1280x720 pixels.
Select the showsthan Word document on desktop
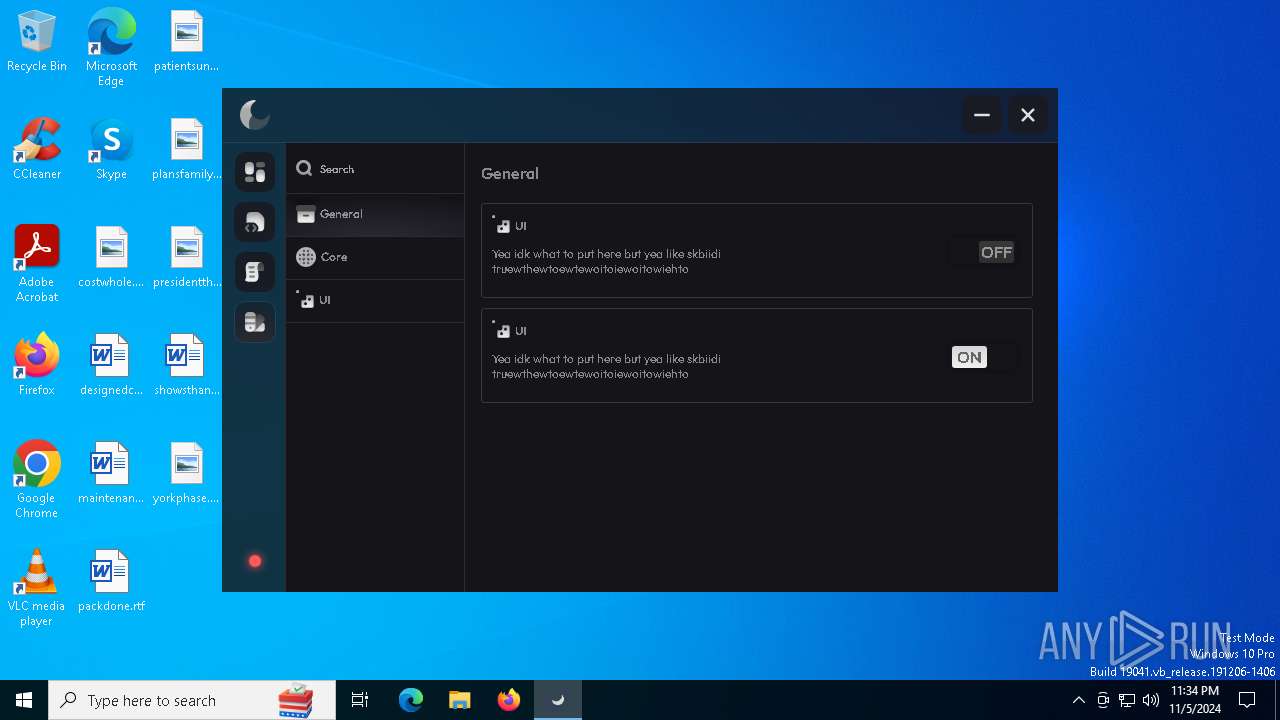click(x=186, y=364)
